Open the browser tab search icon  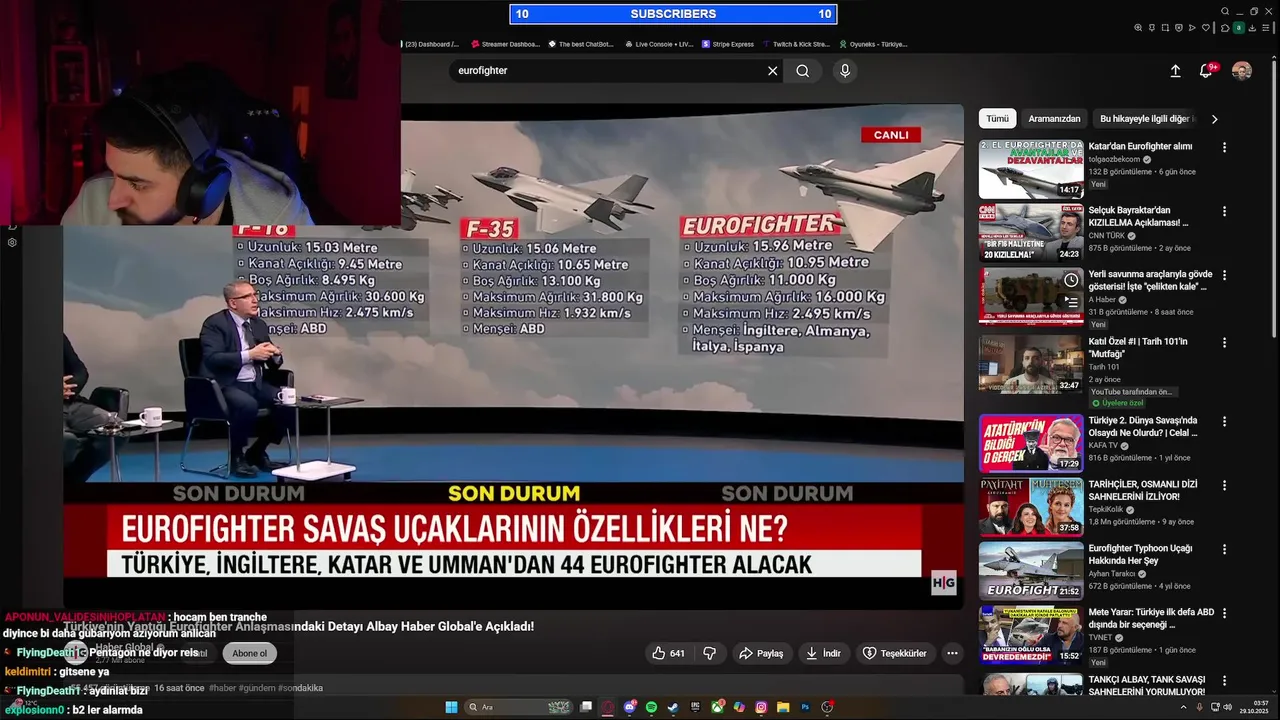click(x=1225, y=11)
